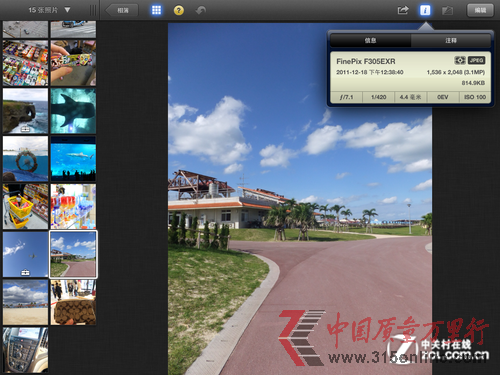
Task: Click the thumbnail panel resize grip handle
Action: [93, 10]
